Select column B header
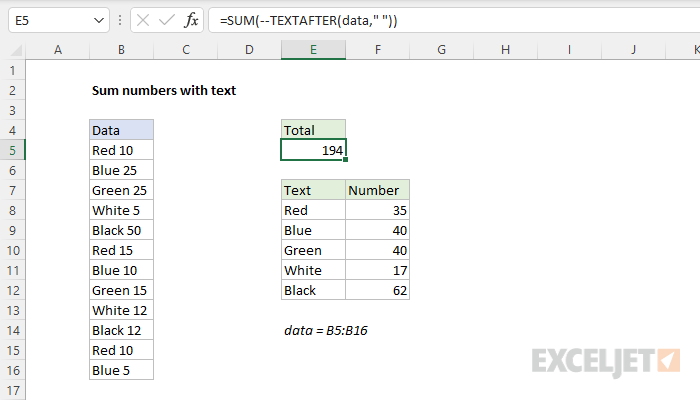The height and width of the screenshot is (400, 700). [121, 50]
